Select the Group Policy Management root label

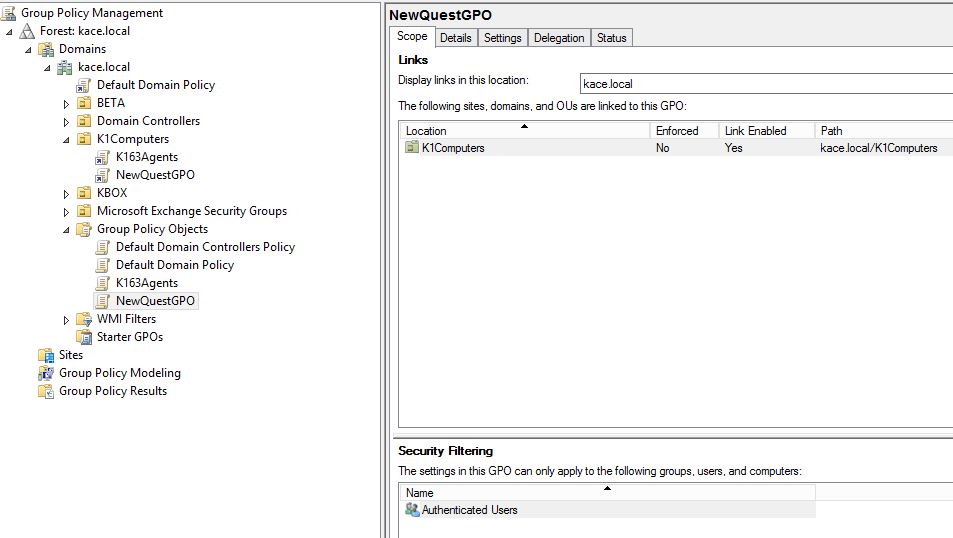coord(92,13)
